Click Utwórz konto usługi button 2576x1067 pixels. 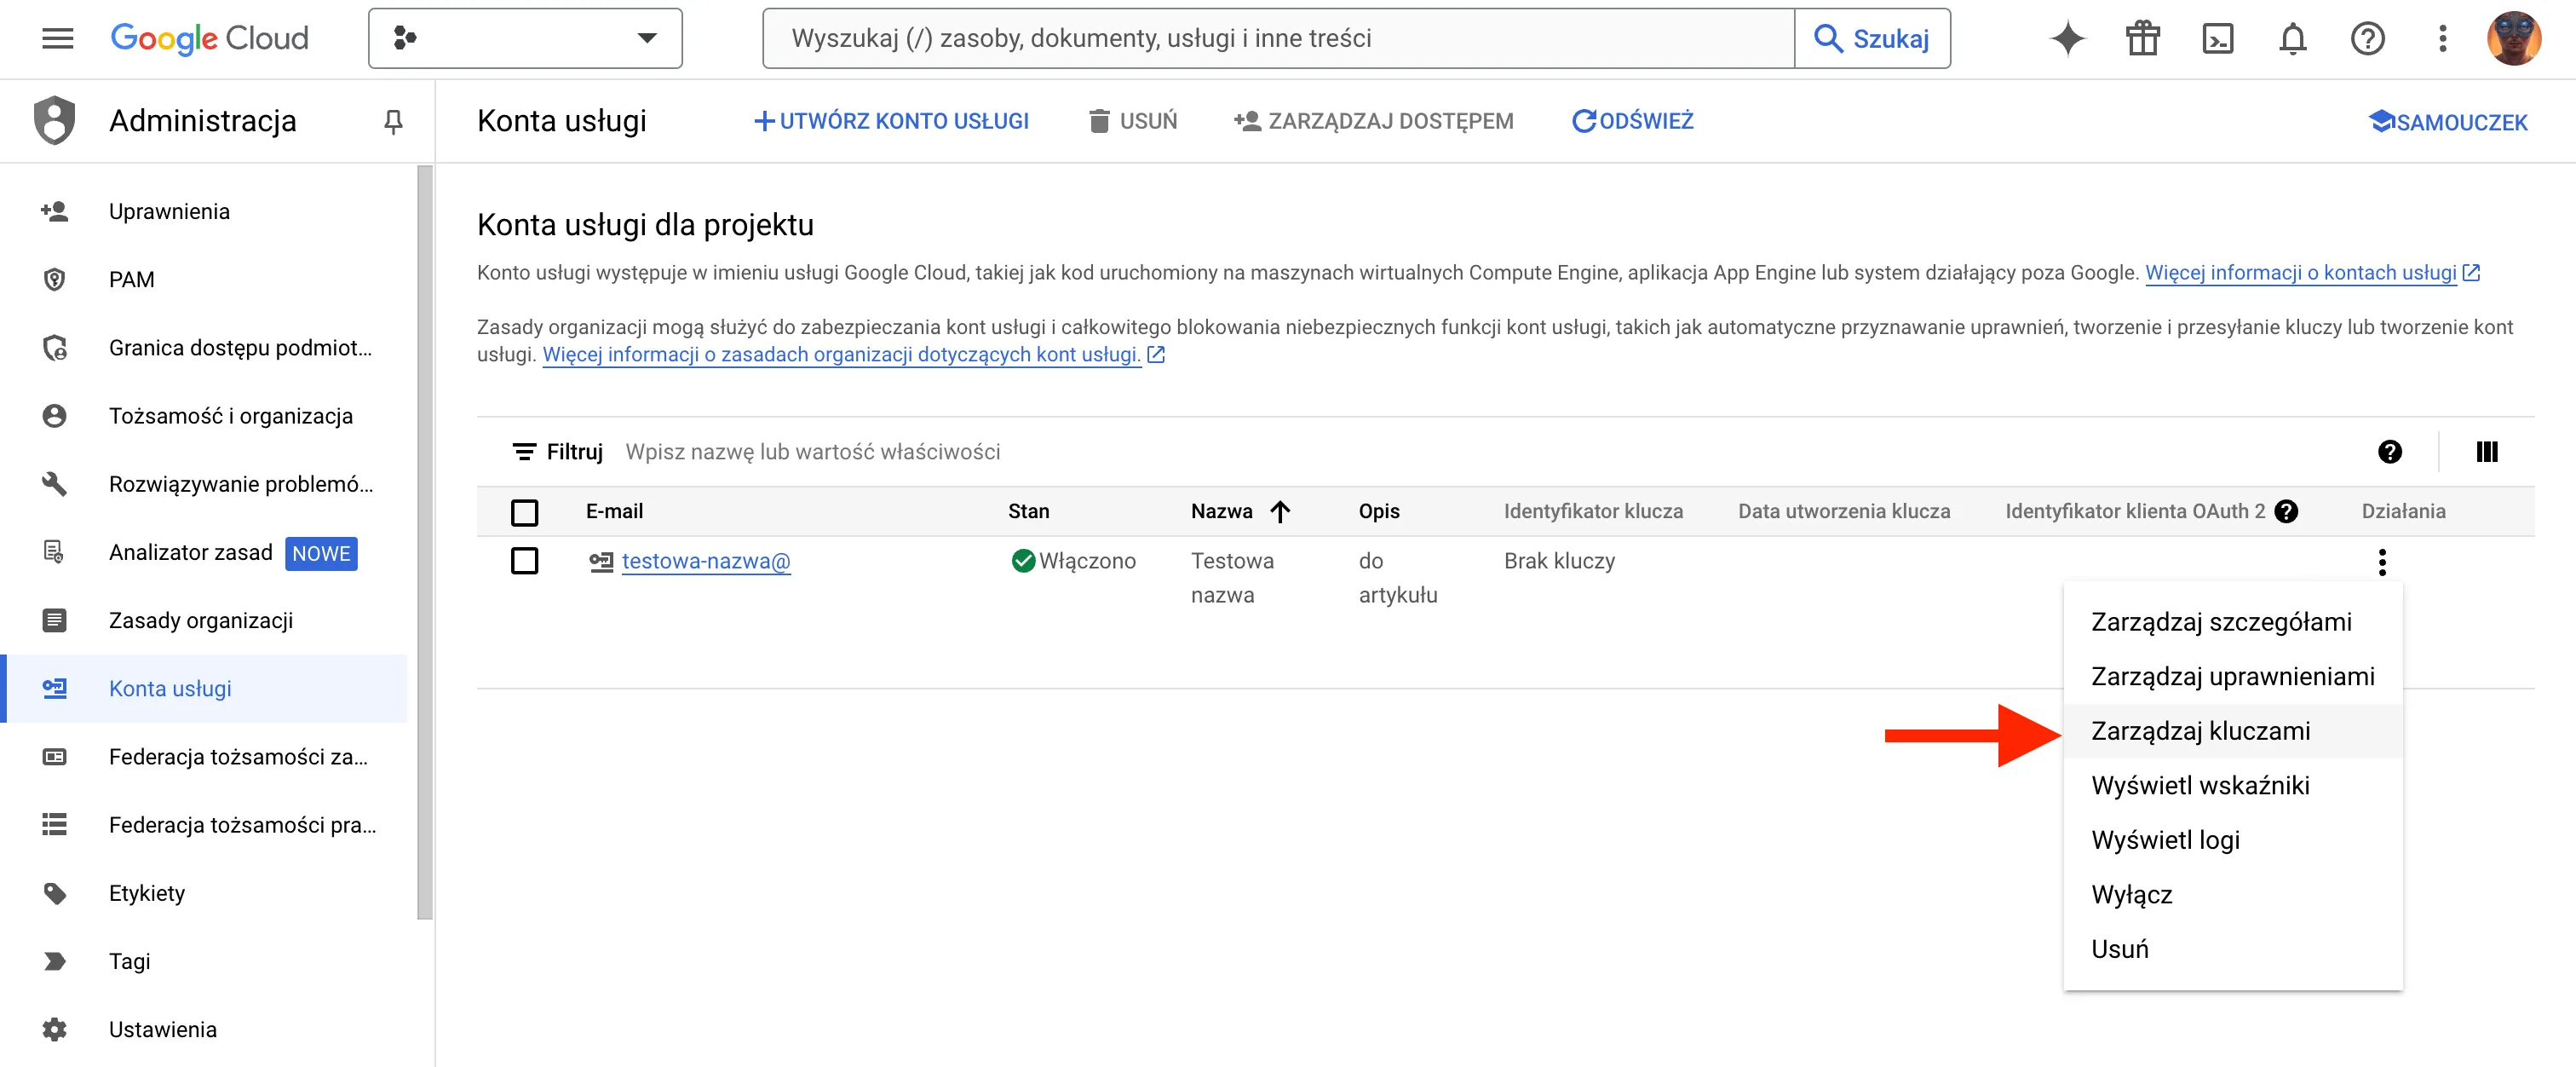[891, 121]
